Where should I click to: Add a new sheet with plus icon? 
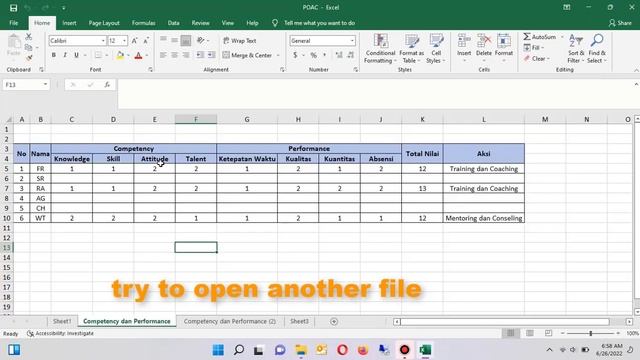334,322
